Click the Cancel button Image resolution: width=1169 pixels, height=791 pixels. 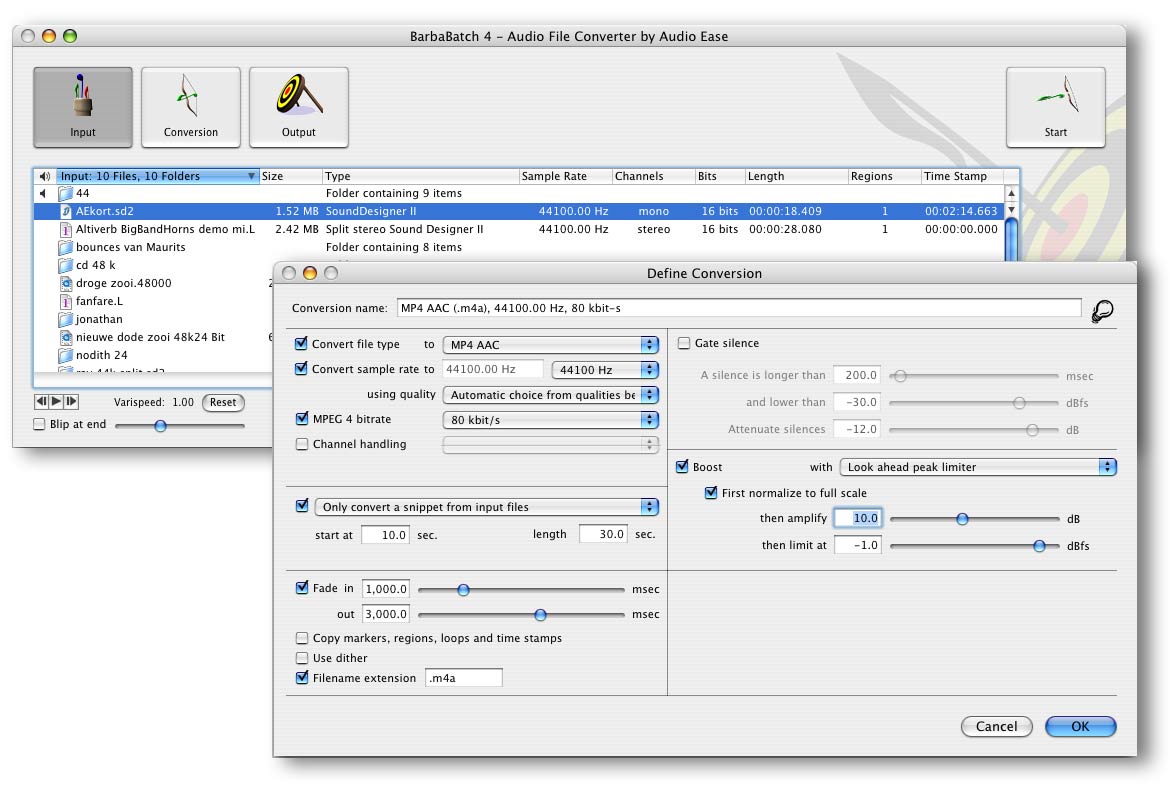click(997, 726)
